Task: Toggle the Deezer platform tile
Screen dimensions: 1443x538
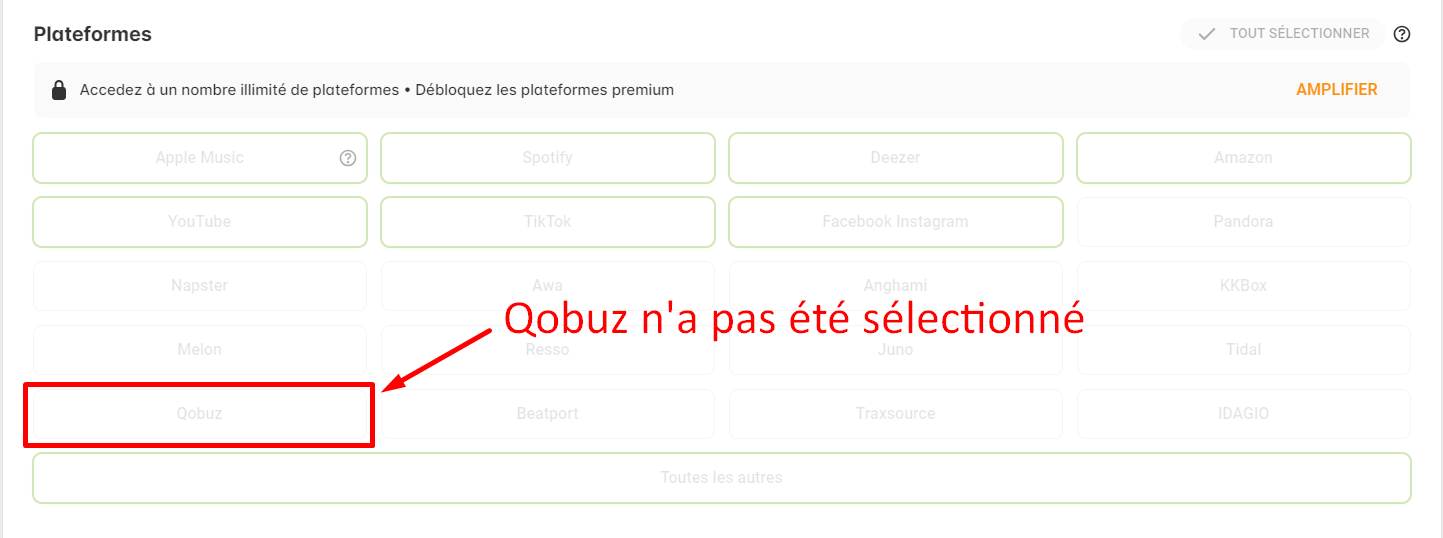Action: coord(895,158)
